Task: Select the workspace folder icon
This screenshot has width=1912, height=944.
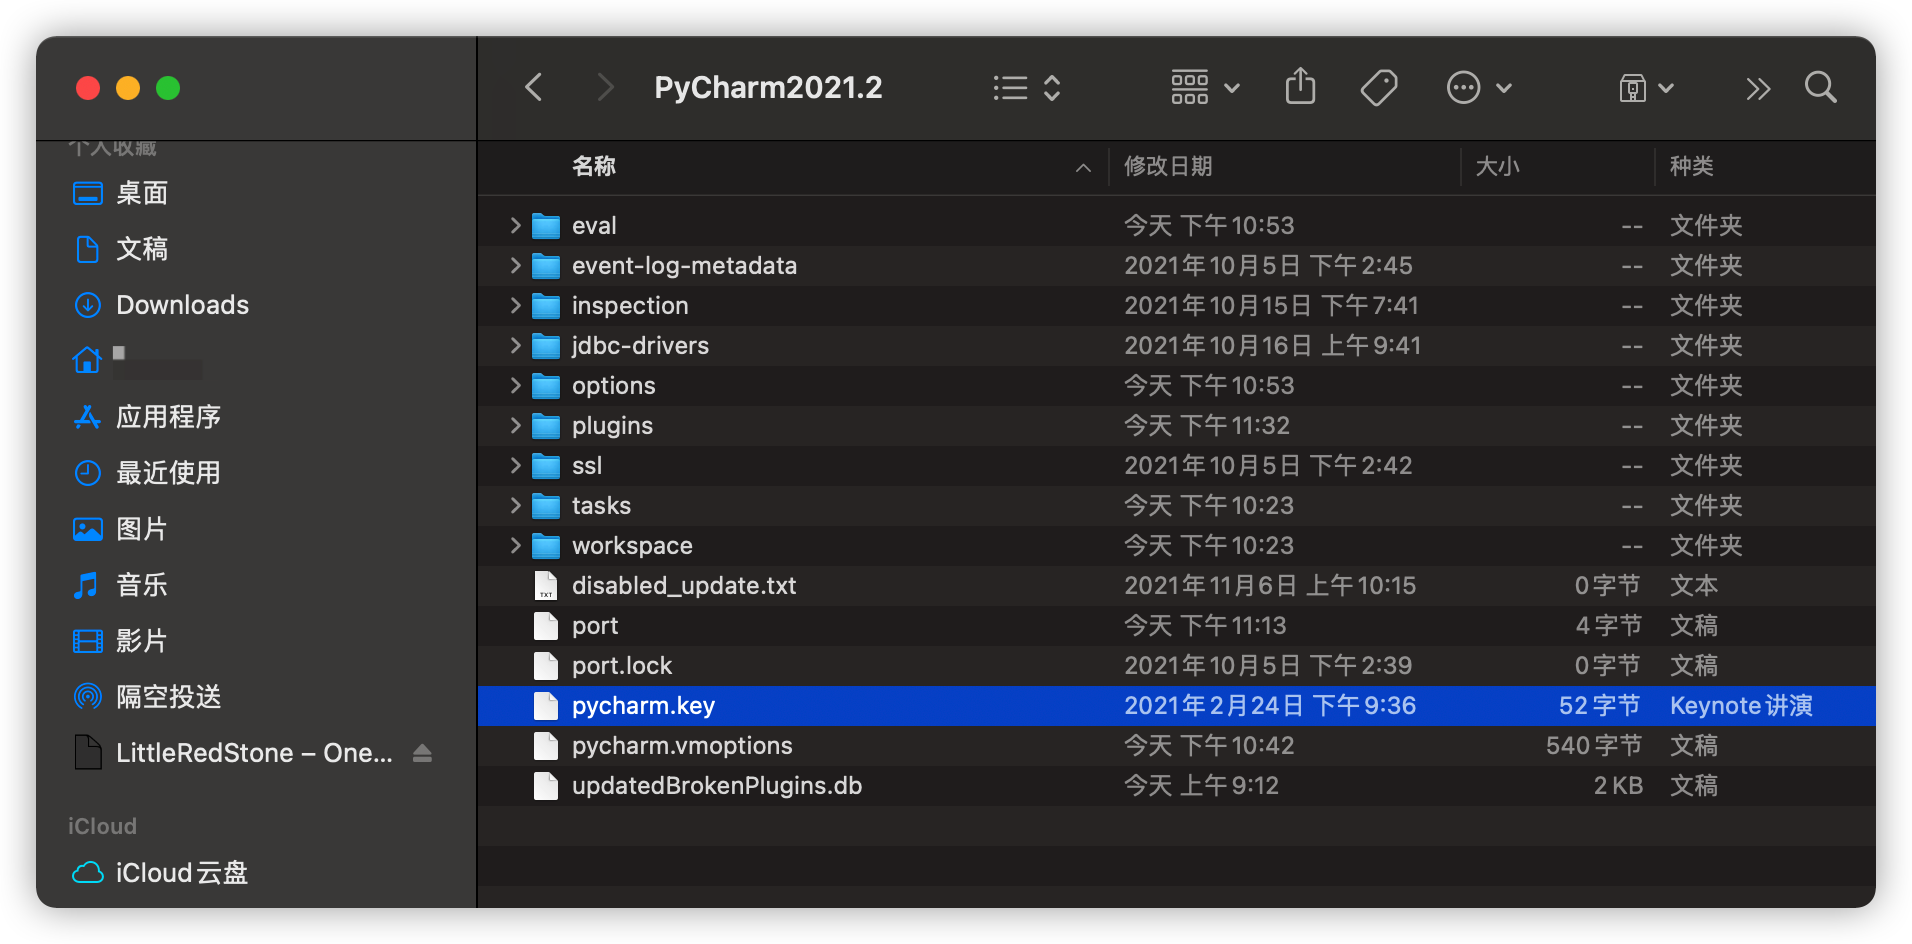Action: click(x=546, y=546)
